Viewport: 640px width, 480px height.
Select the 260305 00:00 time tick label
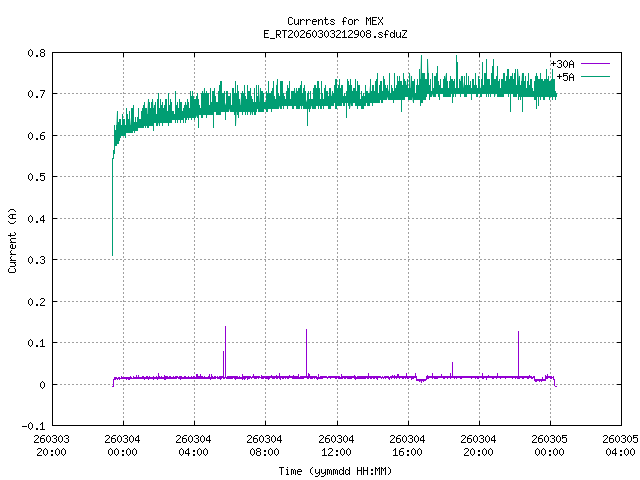point(549,444)
